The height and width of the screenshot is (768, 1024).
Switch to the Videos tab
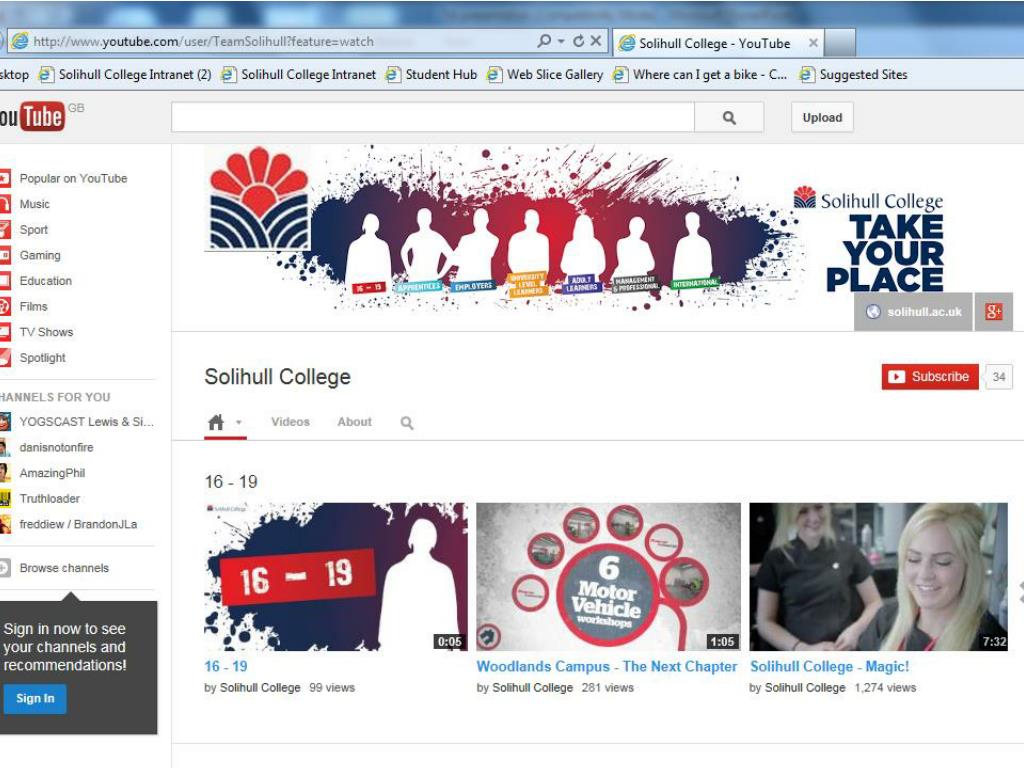290,422
